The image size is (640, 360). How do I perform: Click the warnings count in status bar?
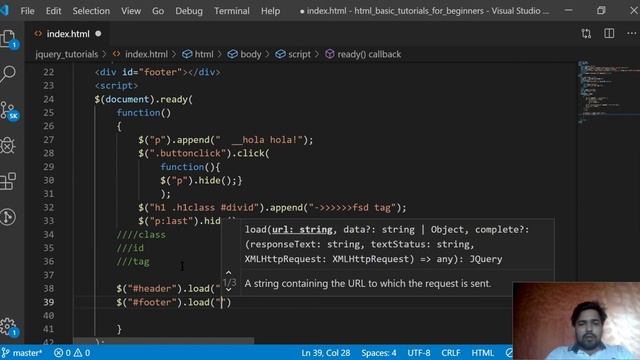[82, 353]
